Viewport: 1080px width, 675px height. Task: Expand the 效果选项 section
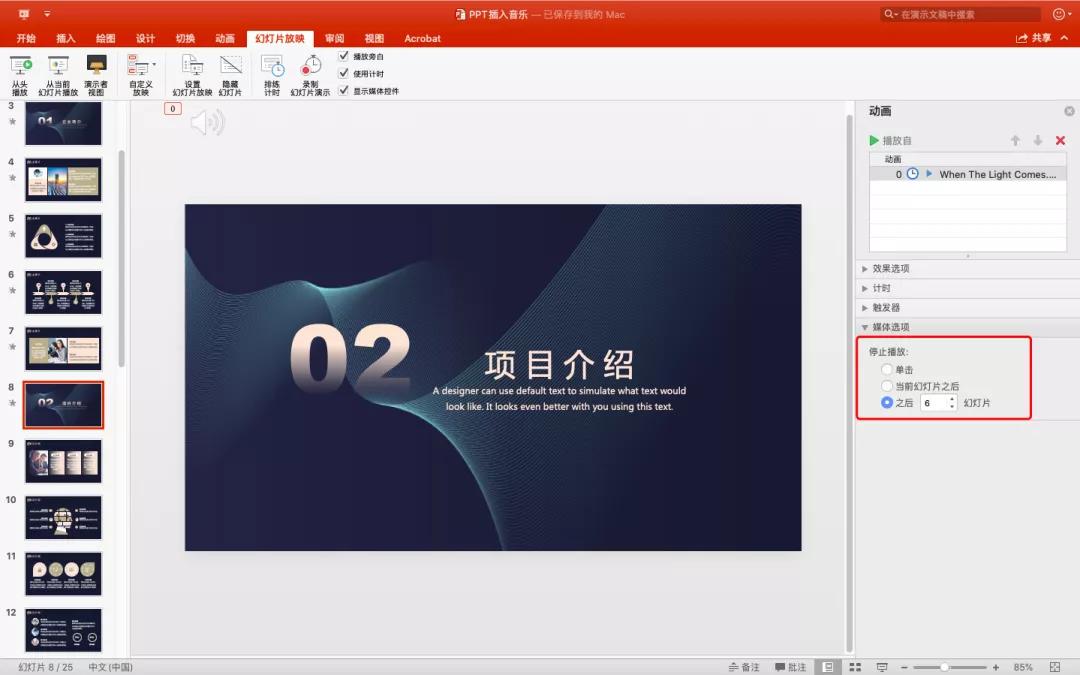890,268
